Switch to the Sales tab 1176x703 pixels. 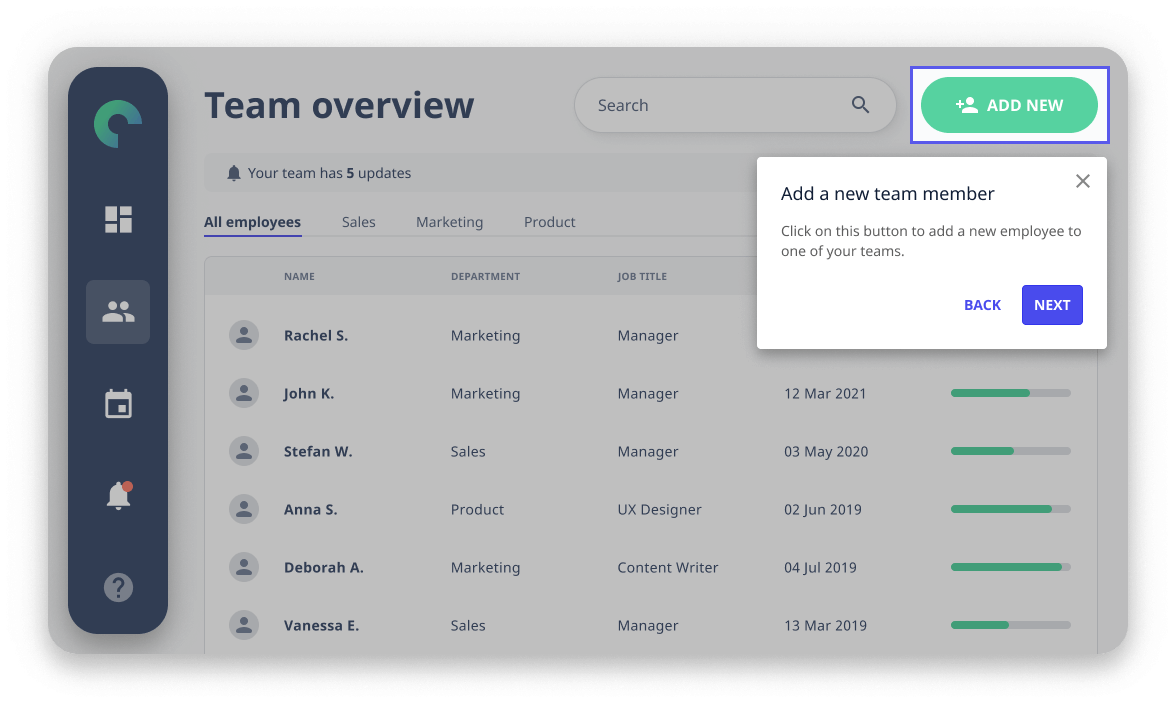[358, 222]
